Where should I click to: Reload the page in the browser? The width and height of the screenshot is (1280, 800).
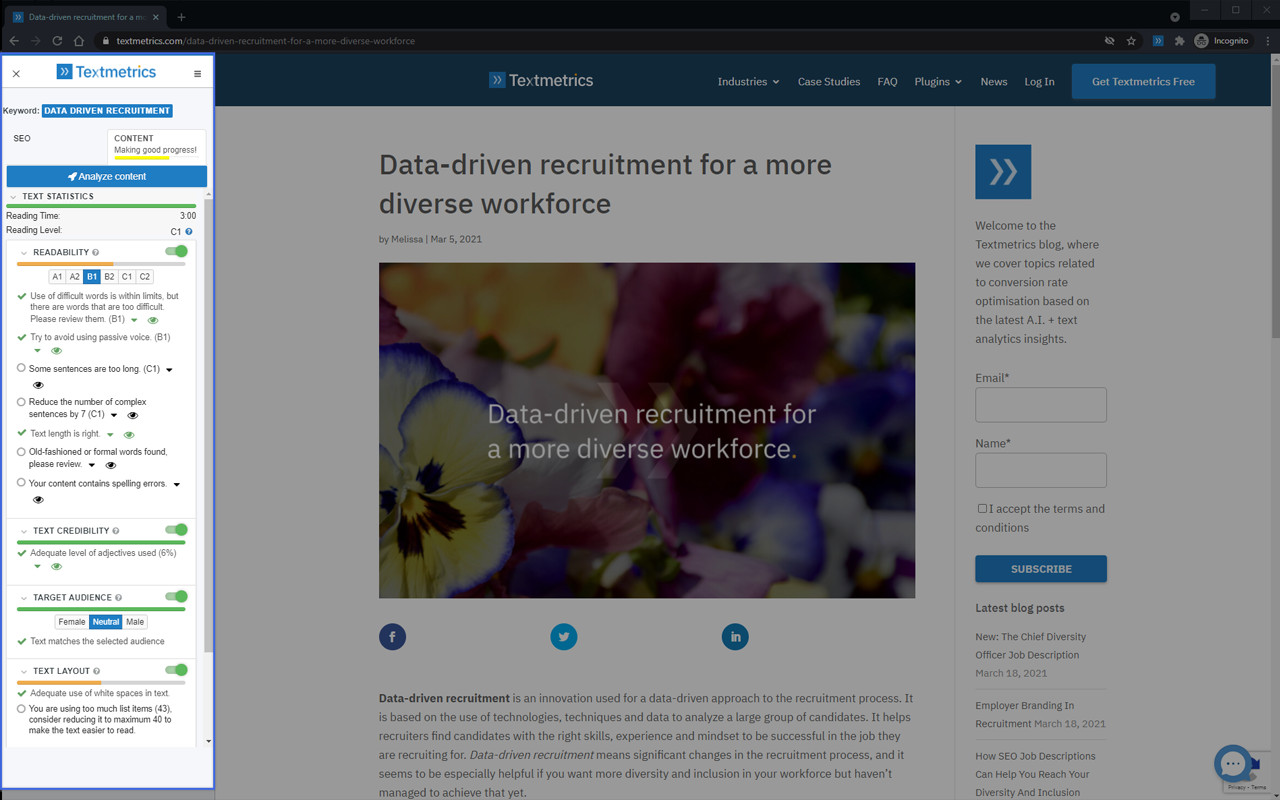[57, 41]
